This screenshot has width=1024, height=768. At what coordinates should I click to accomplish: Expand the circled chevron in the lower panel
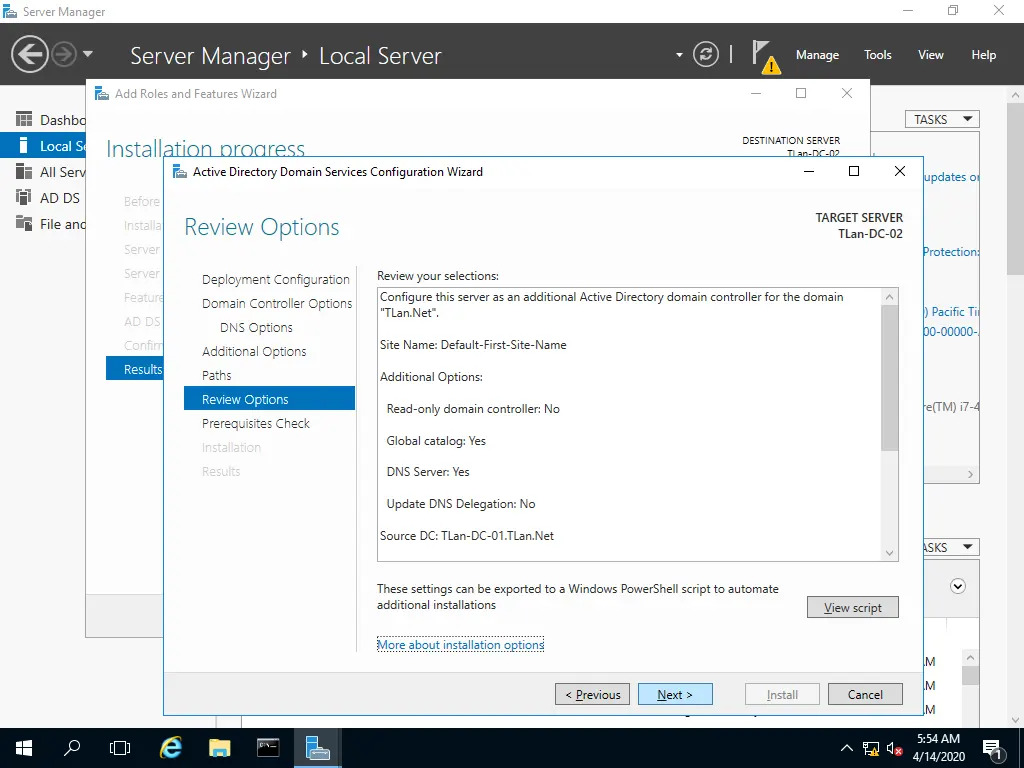click(x=957, y=586)
